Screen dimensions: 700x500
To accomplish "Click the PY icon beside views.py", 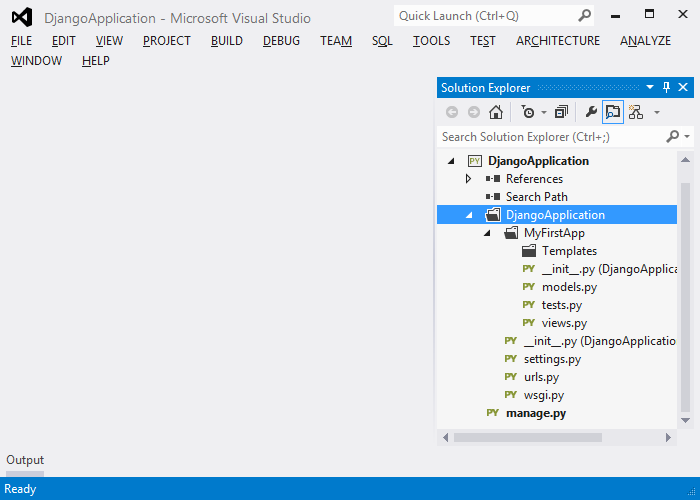I will (529, 322).
